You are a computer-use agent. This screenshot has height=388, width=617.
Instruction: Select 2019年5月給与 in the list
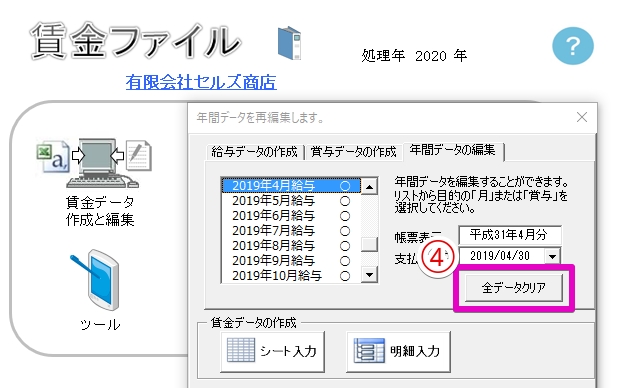point(291,201)
